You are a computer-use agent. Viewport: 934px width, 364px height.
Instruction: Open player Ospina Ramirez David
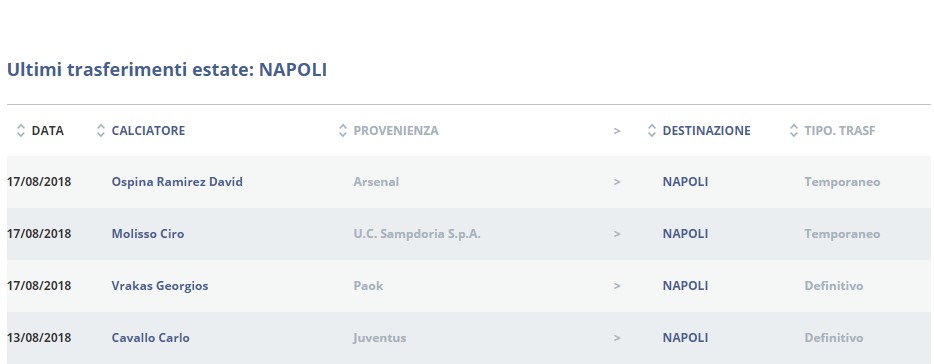click(177, 182)
